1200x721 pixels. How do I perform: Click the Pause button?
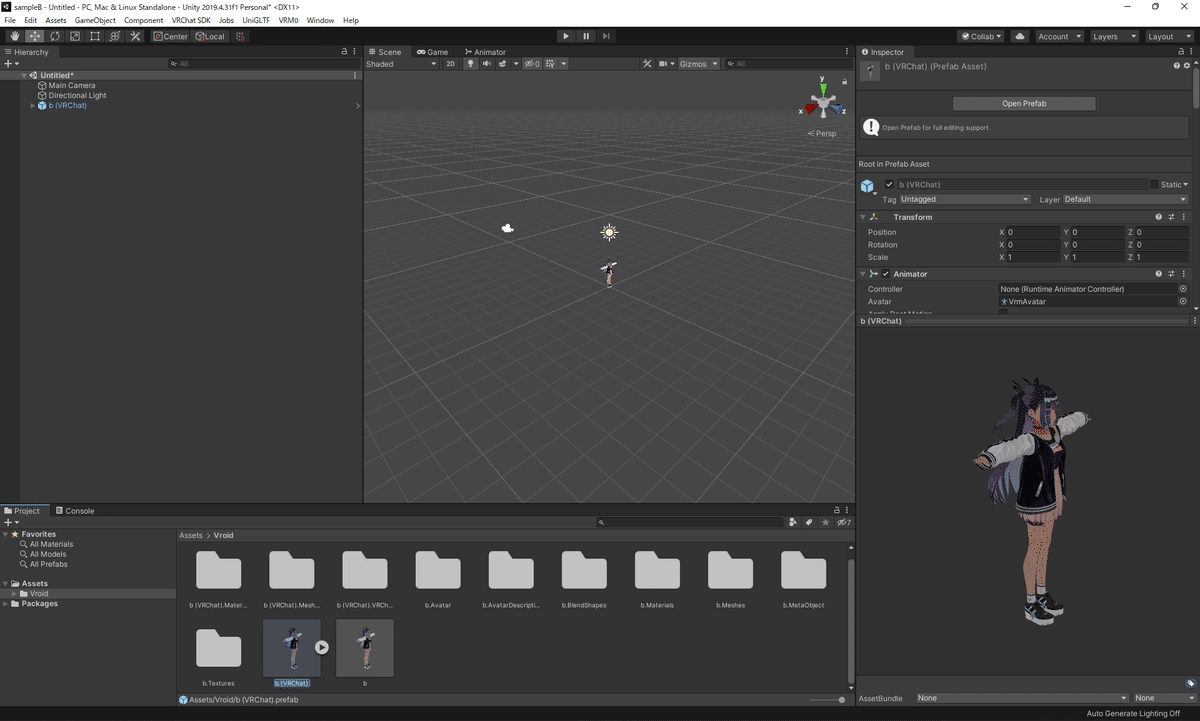pos(586,36)
